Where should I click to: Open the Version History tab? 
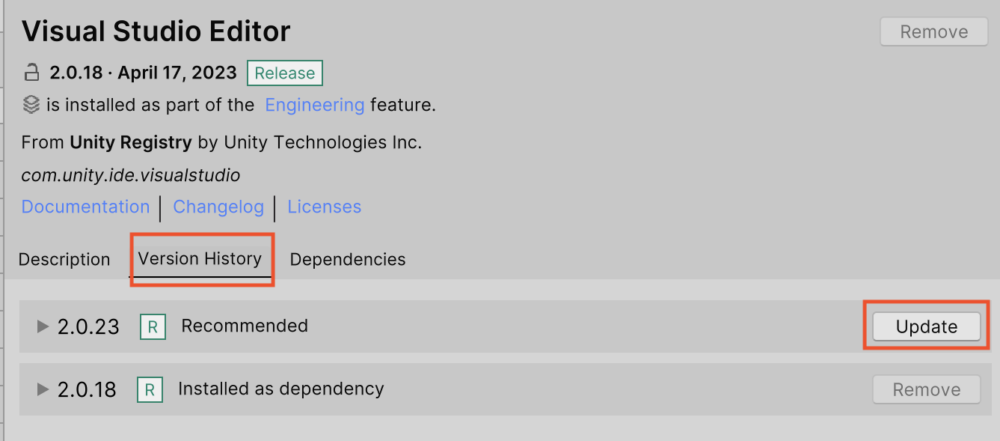click(200, 259)
